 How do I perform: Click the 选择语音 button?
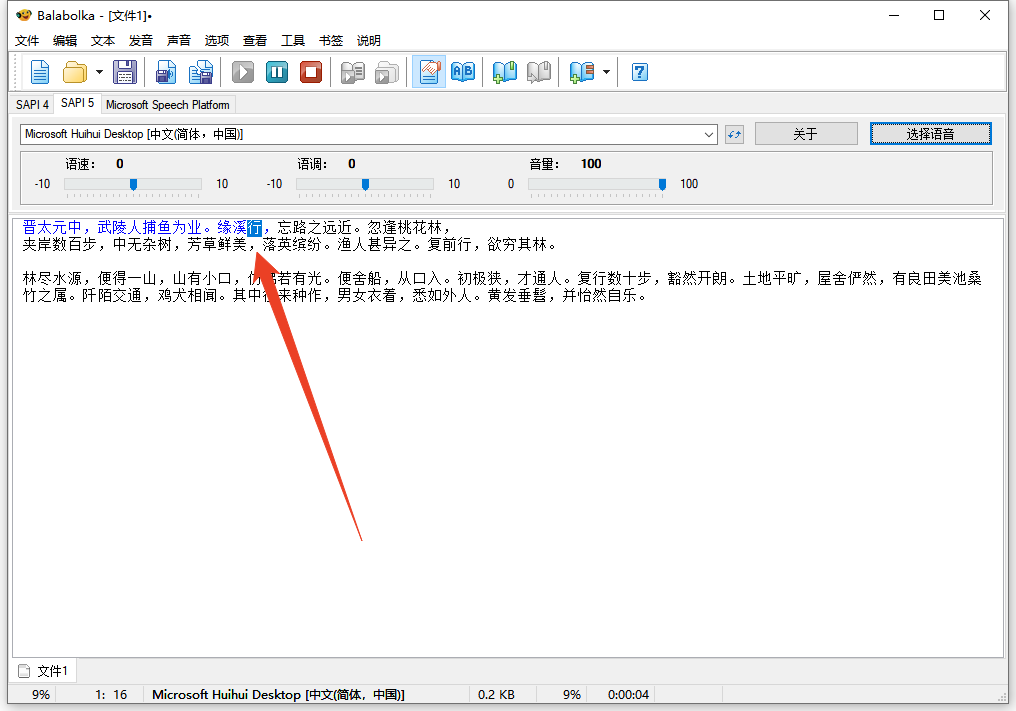click(x=930, y=134)
